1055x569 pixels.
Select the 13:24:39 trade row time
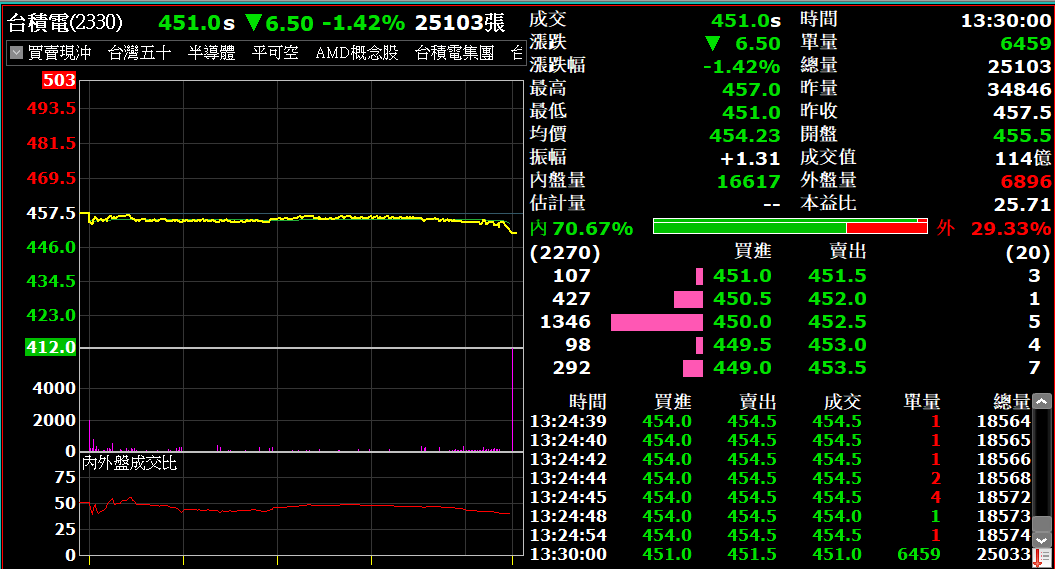click(568, 421)
